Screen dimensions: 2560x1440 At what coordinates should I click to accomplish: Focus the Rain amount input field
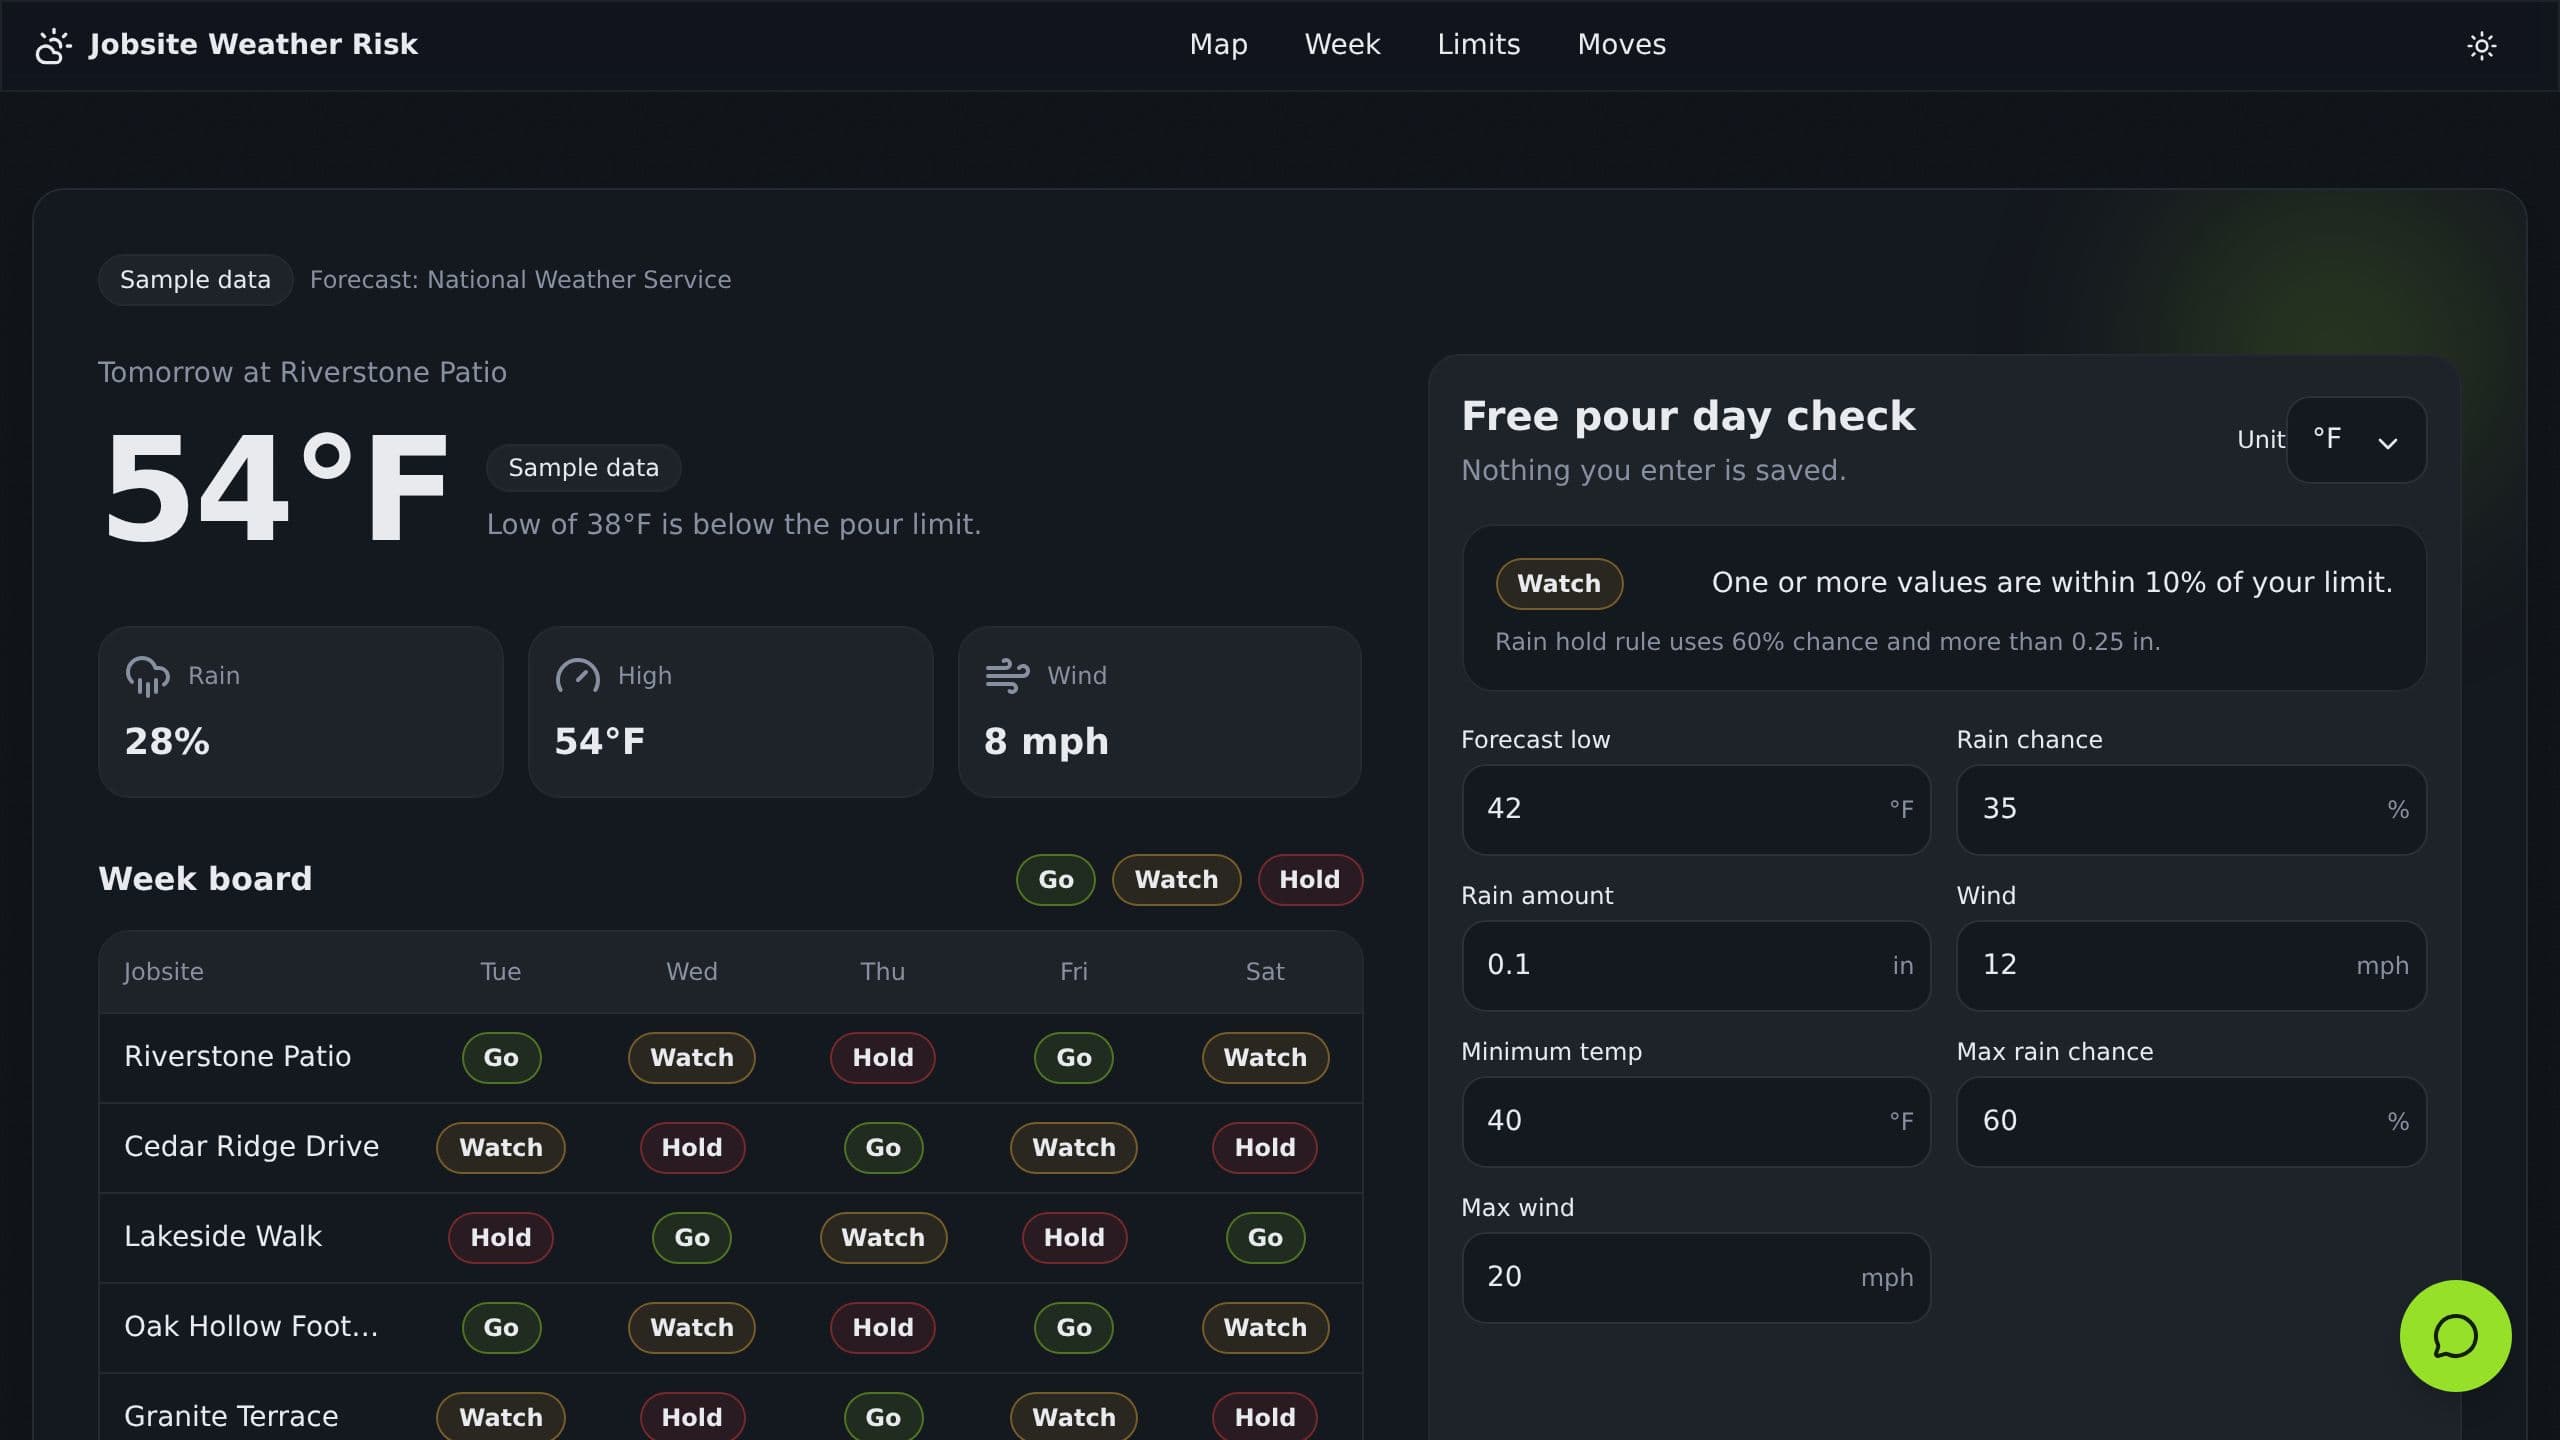[1696, 965]
